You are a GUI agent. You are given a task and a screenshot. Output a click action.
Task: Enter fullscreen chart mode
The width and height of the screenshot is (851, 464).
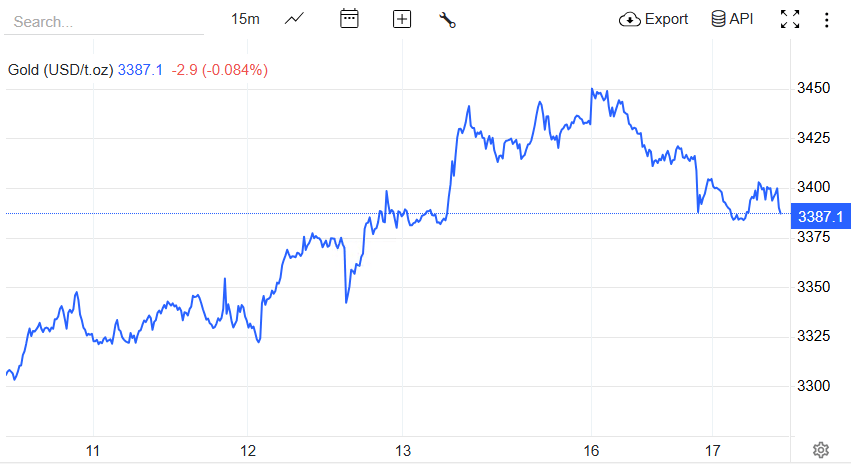(790, 19)
